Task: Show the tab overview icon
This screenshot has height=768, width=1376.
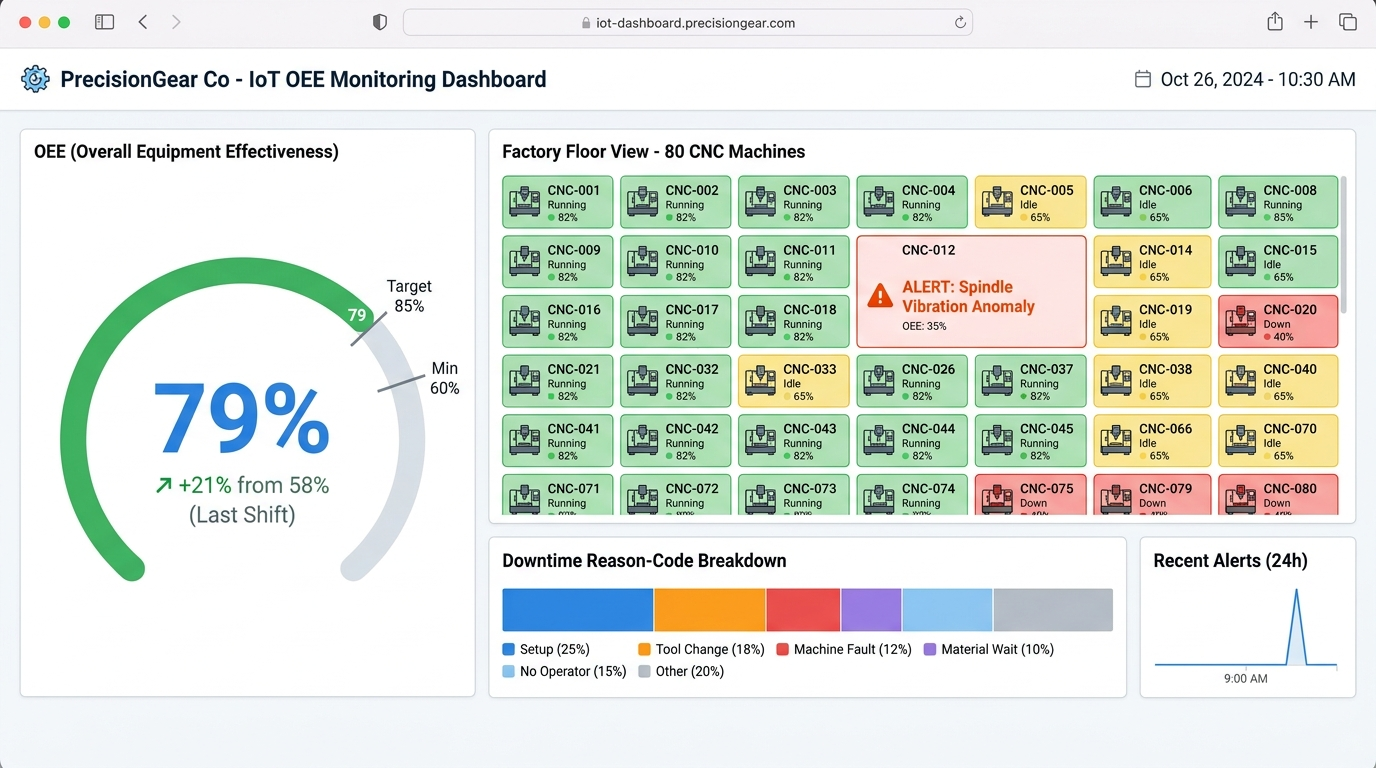Action: (x=1348, y=22)
